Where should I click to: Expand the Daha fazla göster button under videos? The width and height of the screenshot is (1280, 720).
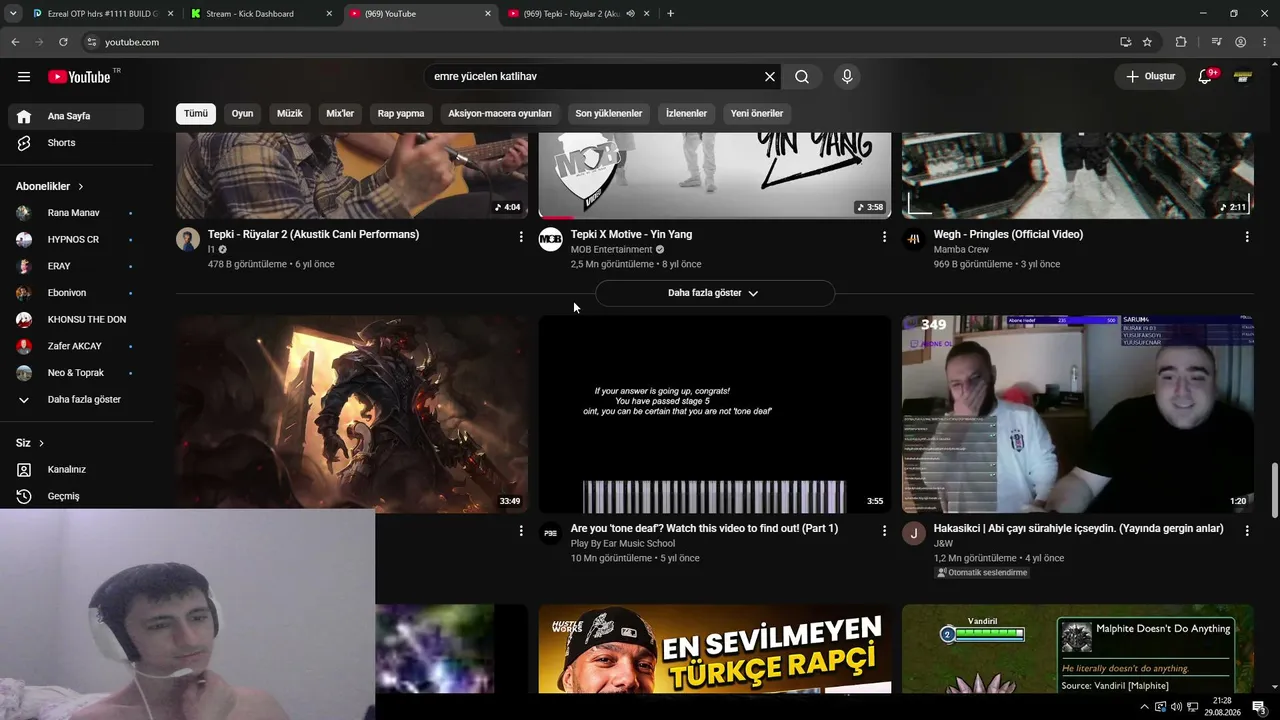pos(714,293)
